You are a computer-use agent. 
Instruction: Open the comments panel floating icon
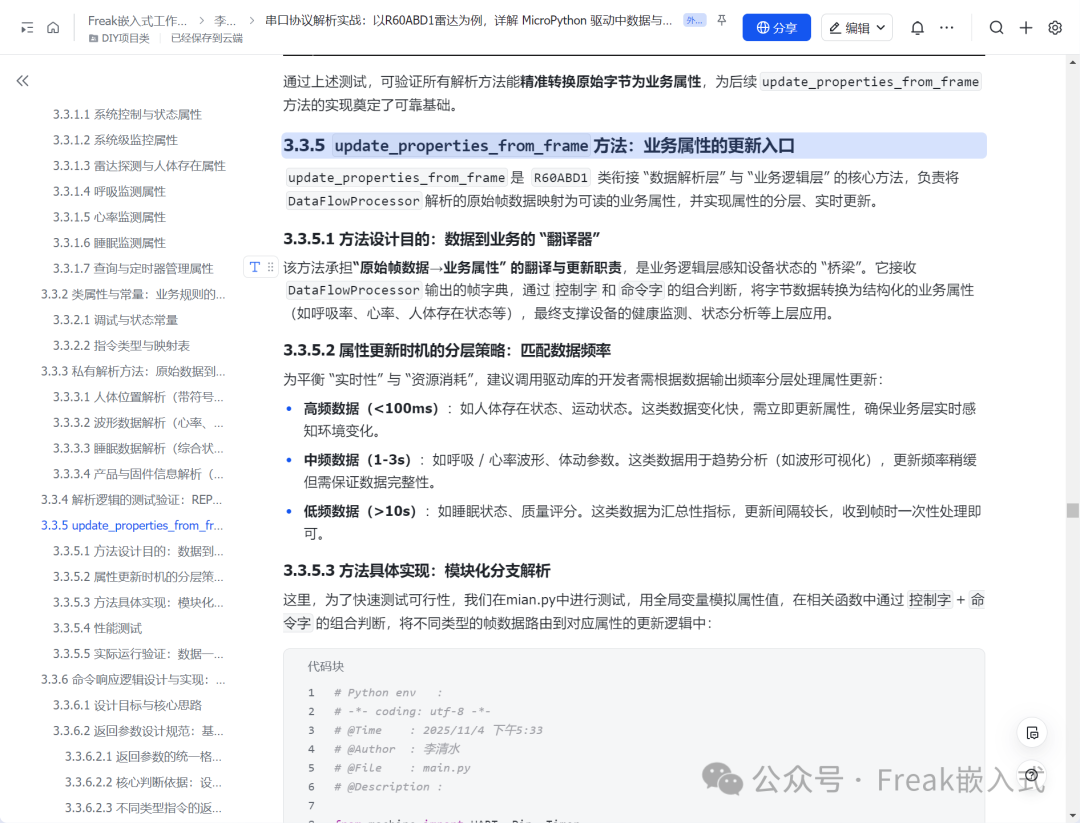(1032, 733)
